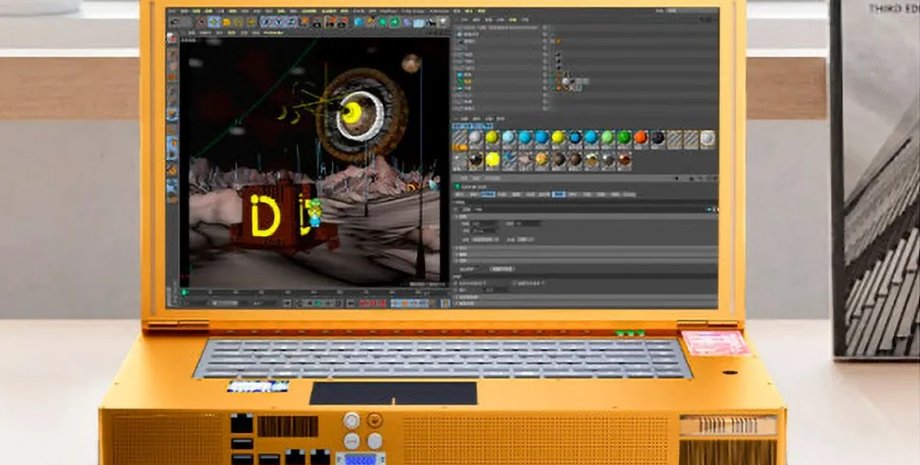Click the green generator icon in the toolbar
Screen dimensions: 920x465
click(384, 21)
